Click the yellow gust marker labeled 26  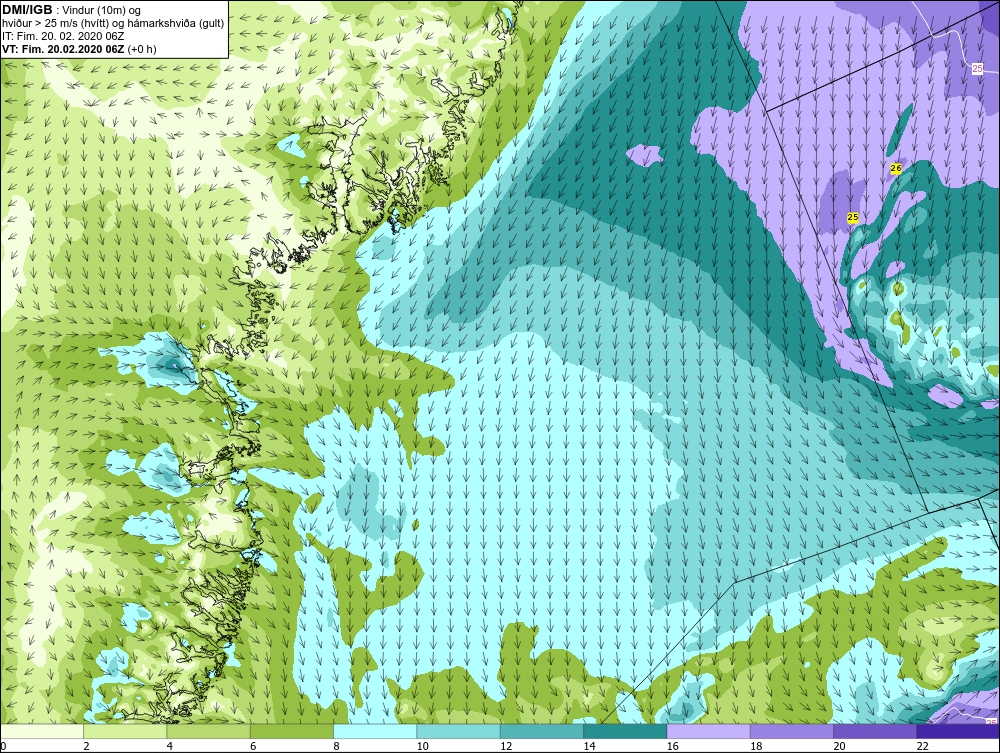point(896,168)
